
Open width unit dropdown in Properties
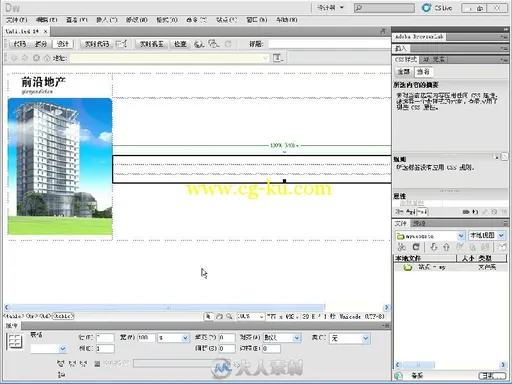(x=173, y=338)
